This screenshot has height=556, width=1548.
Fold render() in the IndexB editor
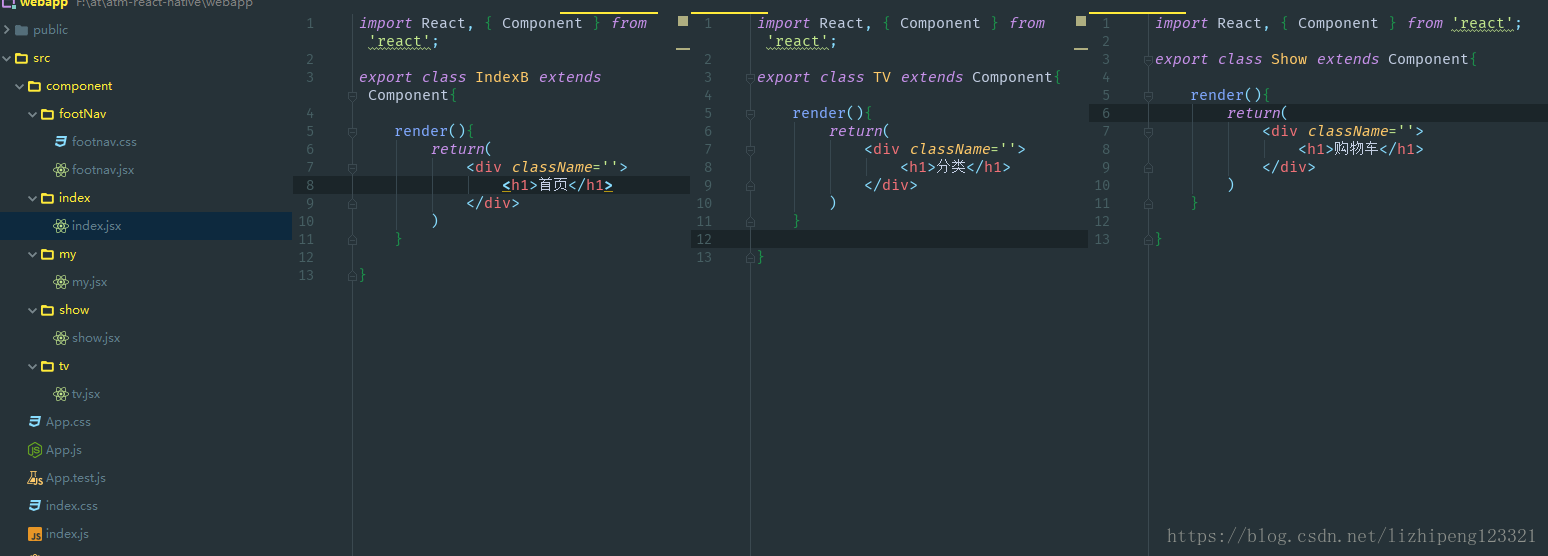coord(352,132)
